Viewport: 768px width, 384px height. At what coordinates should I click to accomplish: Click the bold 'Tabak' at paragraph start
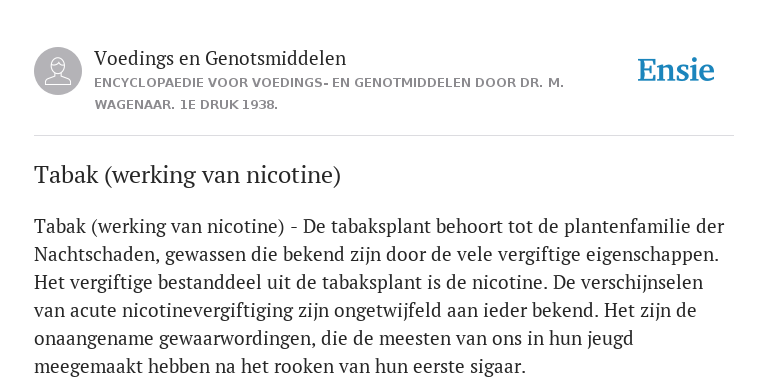pos(60,227)
